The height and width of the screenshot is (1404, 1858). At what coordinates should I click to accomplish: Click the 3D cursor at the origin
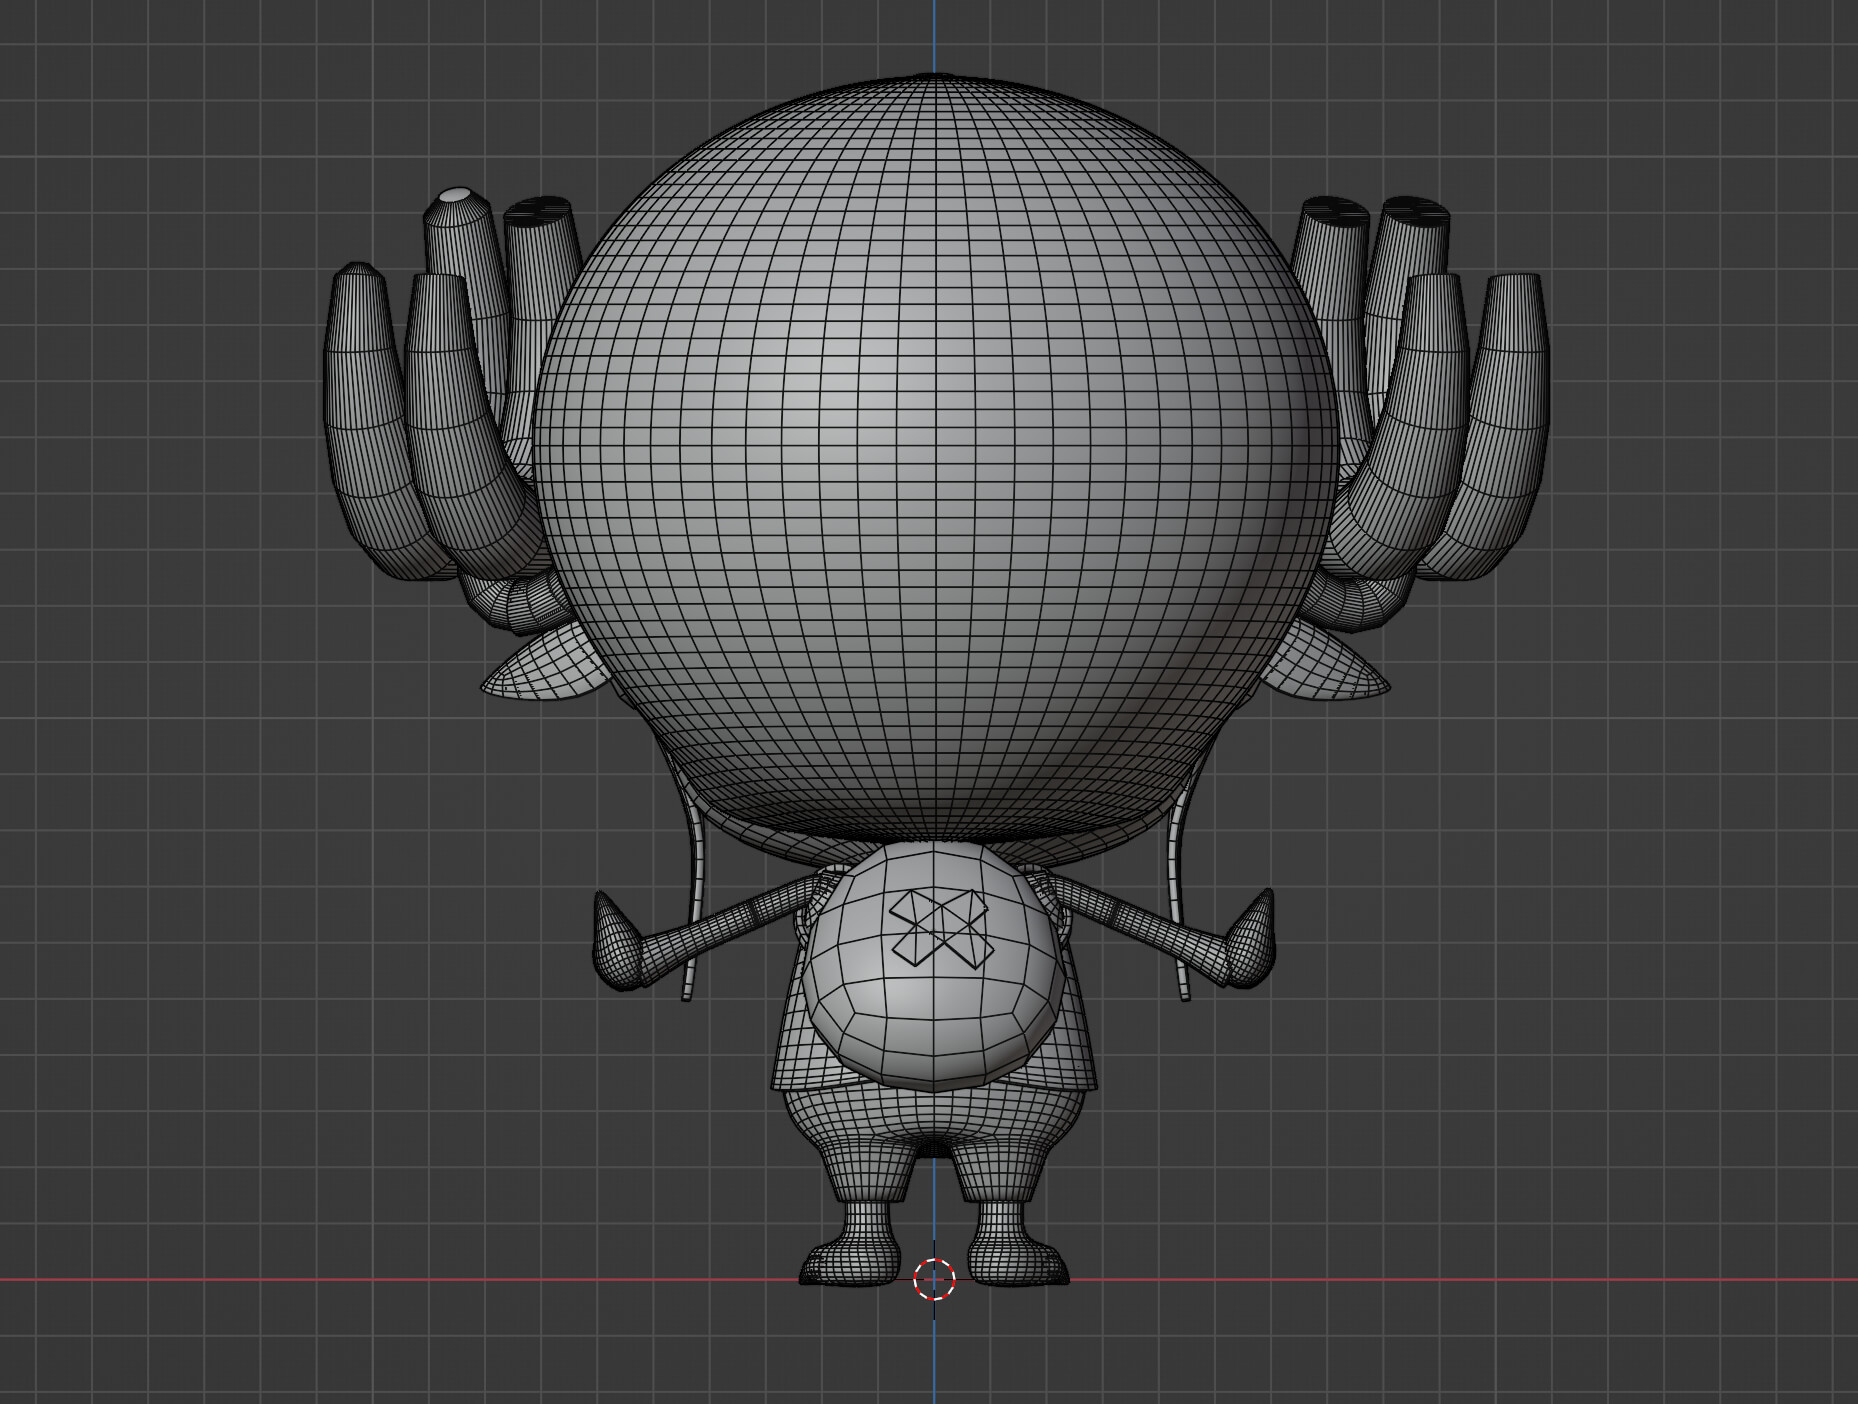pos(934,1278)
